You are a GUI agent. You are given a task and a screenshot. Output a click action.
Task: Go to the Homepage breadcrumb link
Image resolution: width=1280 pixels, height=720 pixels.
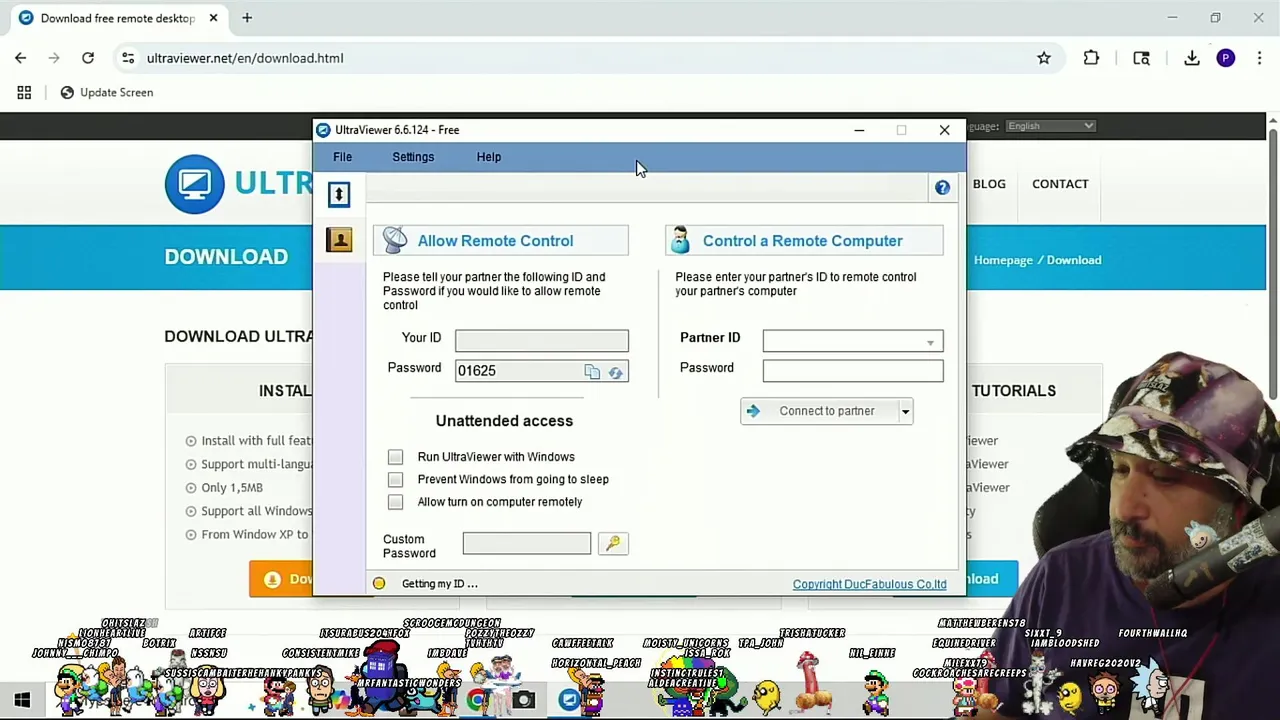point(1003,260)
